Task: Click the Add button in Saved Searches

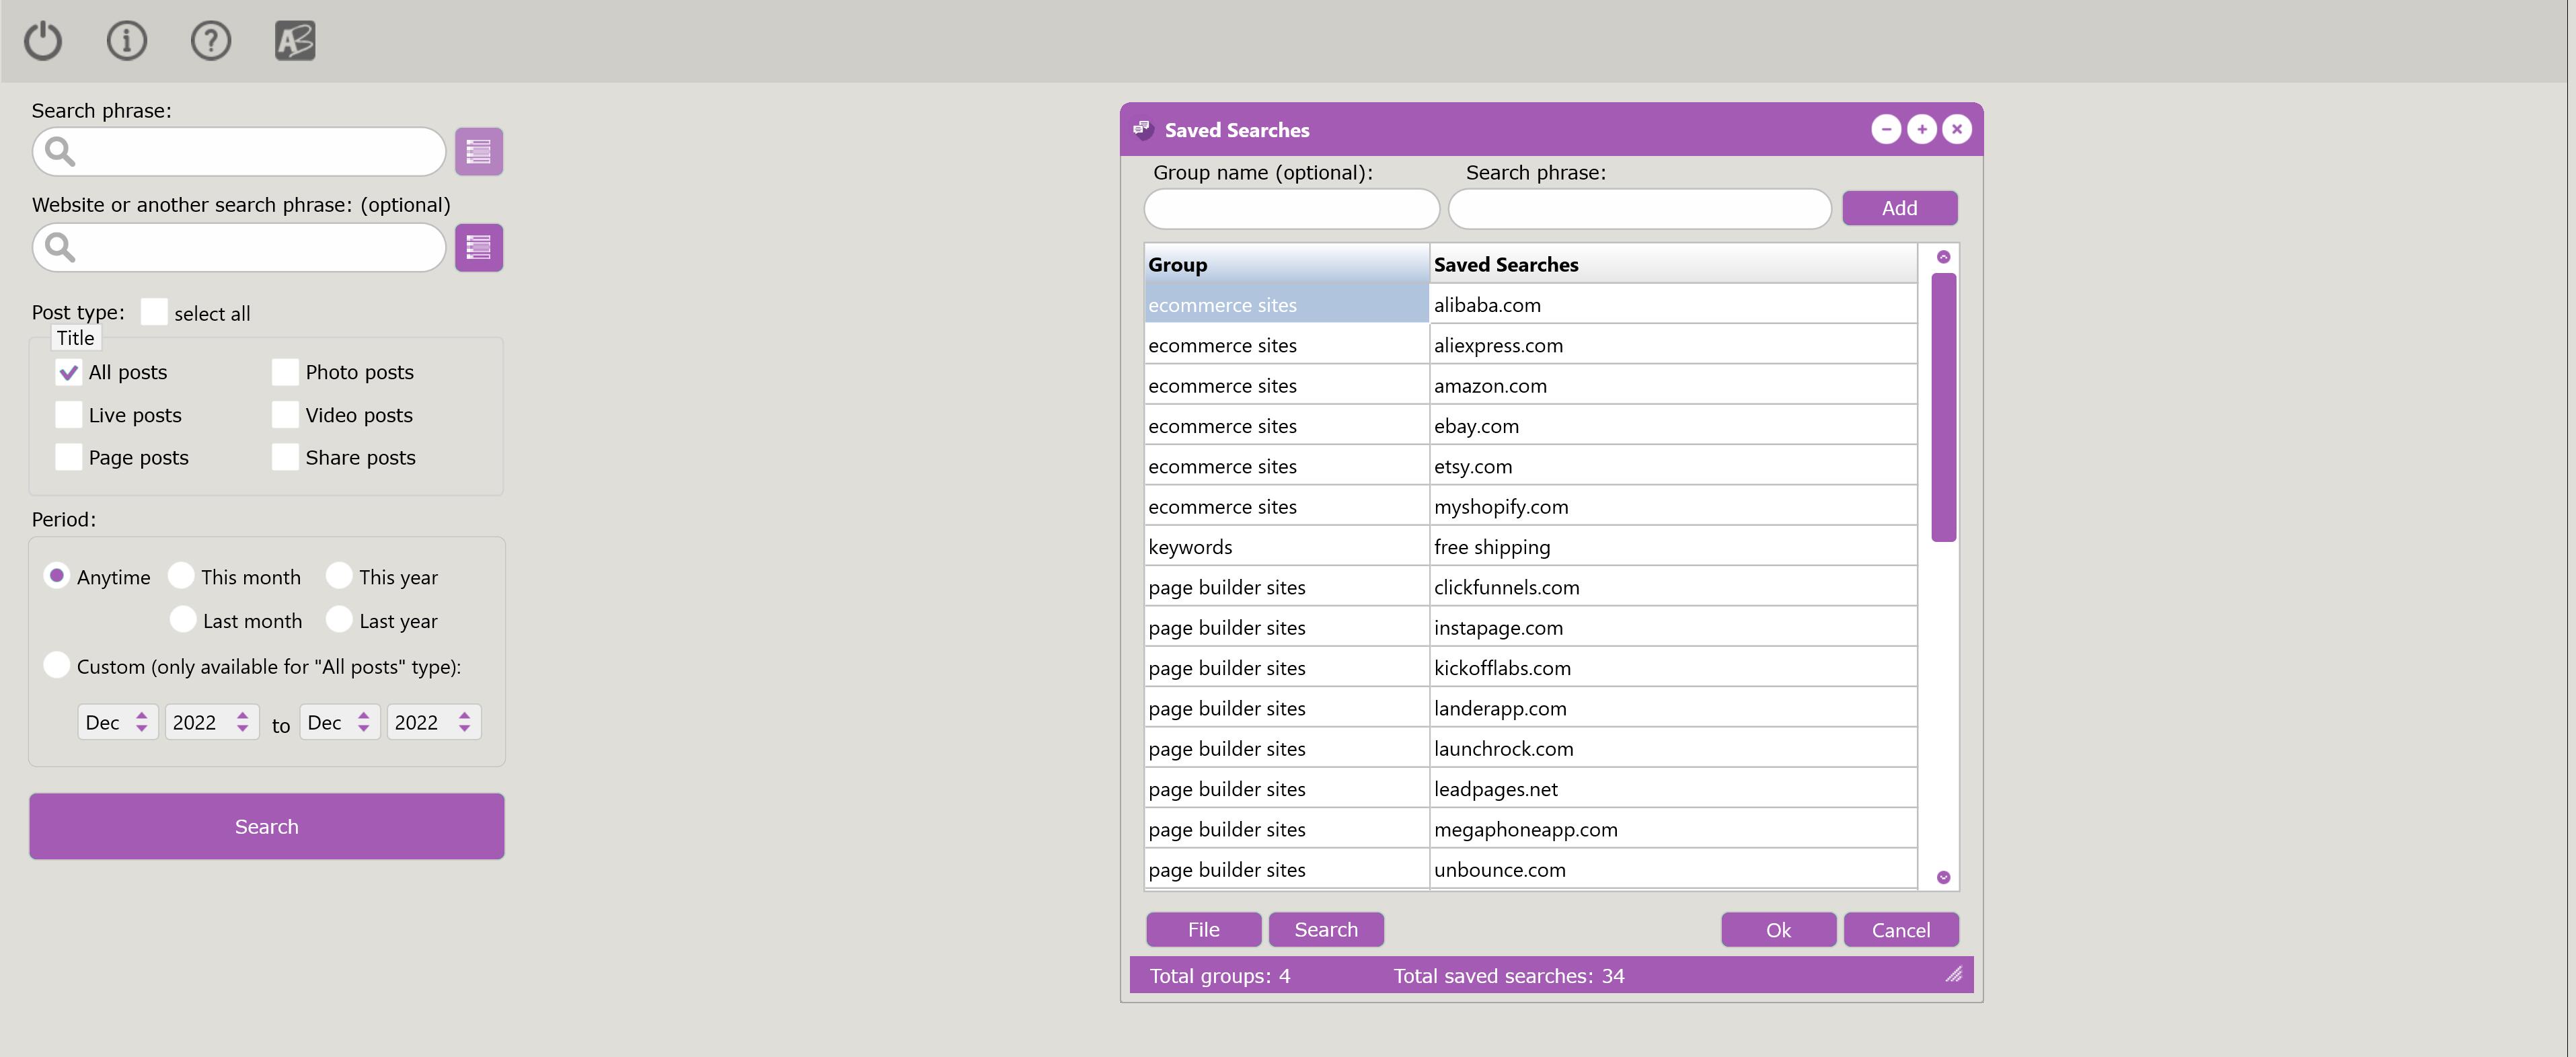Action: point(1900,208)
